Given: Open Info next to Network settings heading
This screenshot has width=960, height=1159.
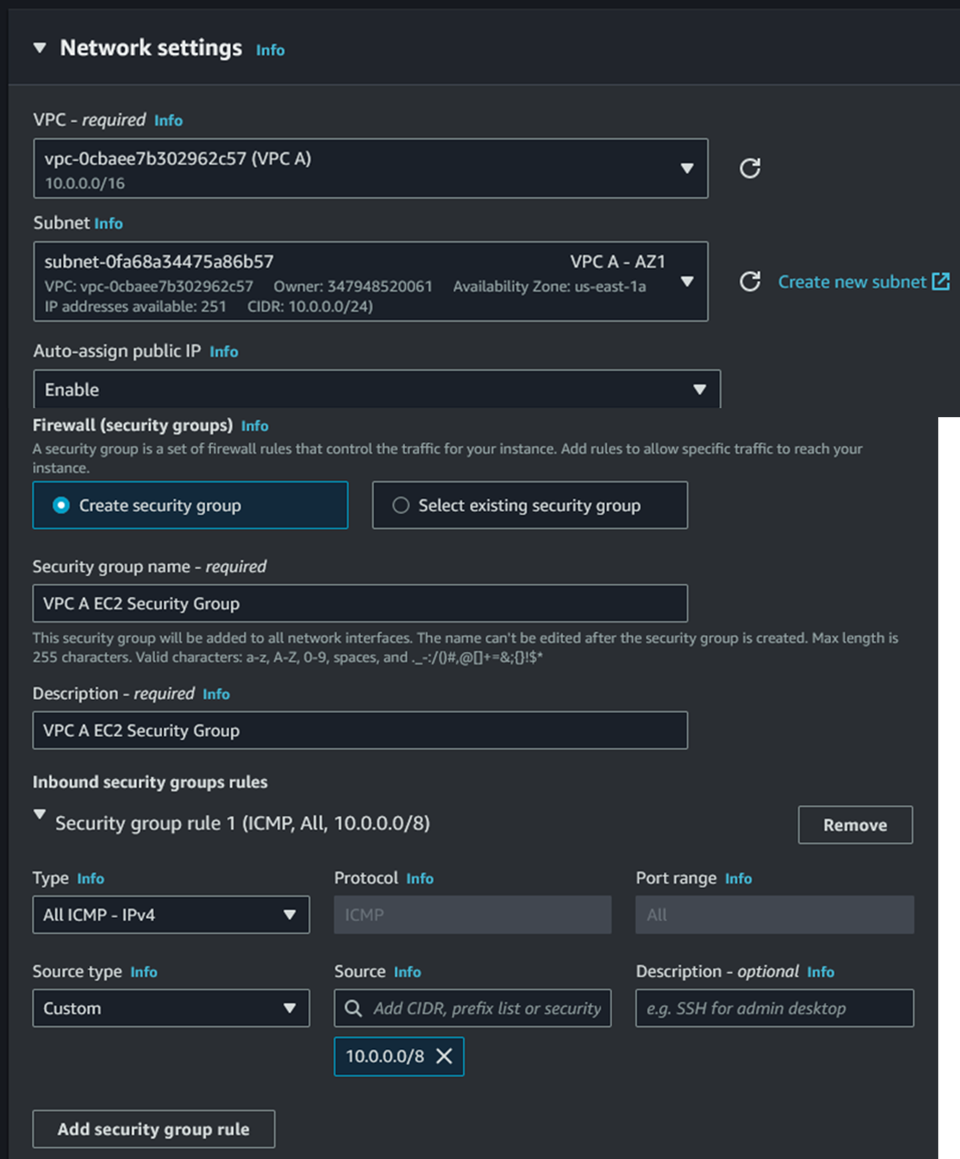Looking at the screenshot, I should 270,49.
